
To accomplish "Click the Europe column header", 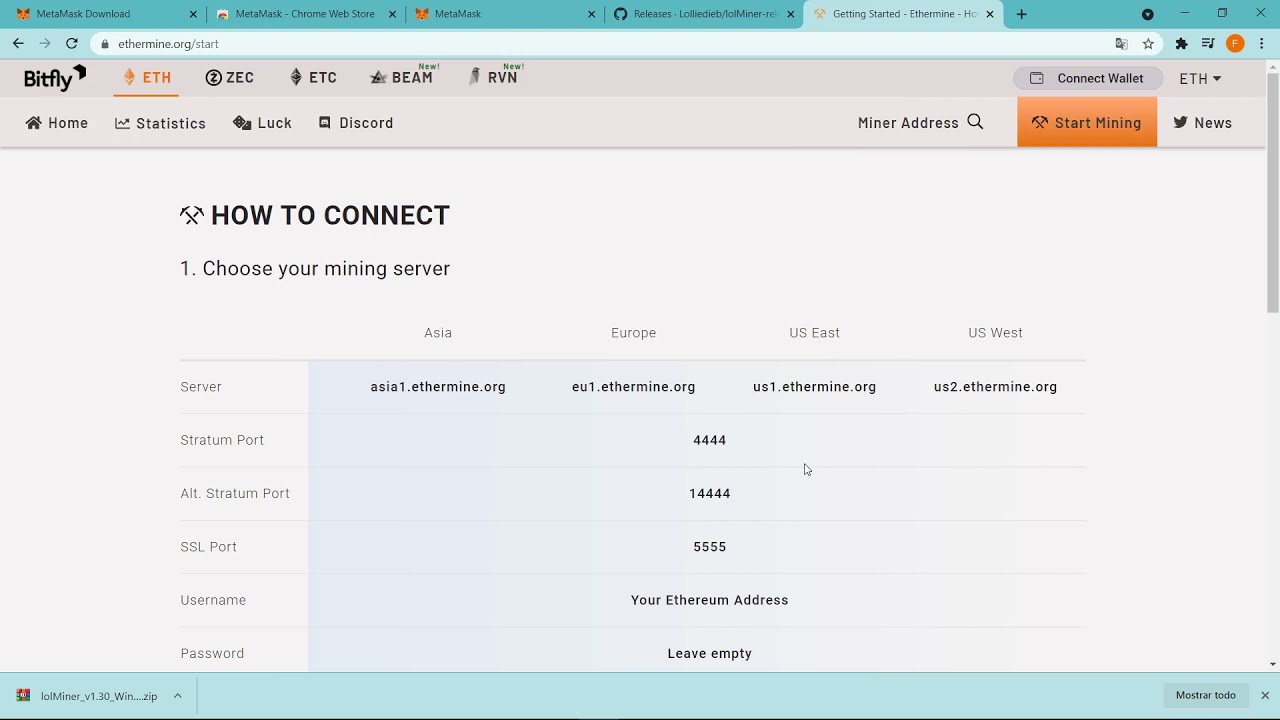I will pos(633,333).
